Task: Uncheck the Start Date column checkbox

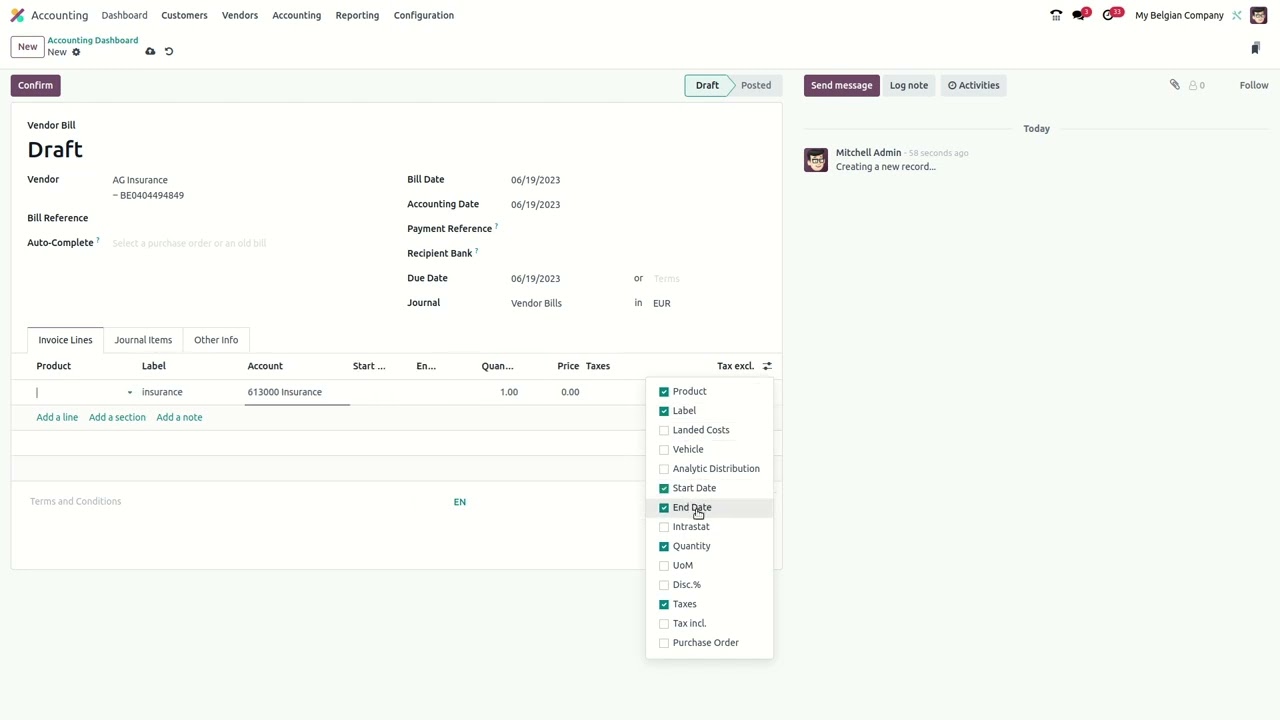Action: (664, 488)
